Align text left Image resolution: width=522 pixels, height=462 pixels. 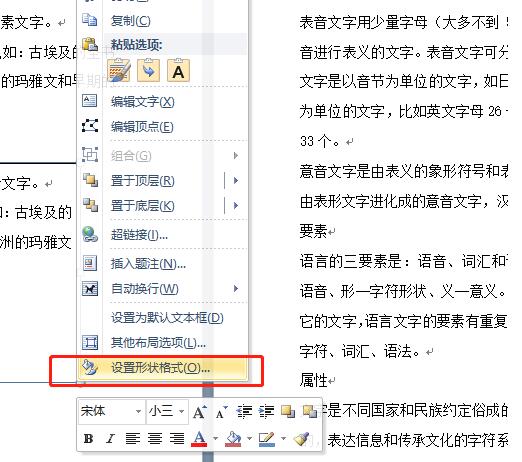(133, 439)
